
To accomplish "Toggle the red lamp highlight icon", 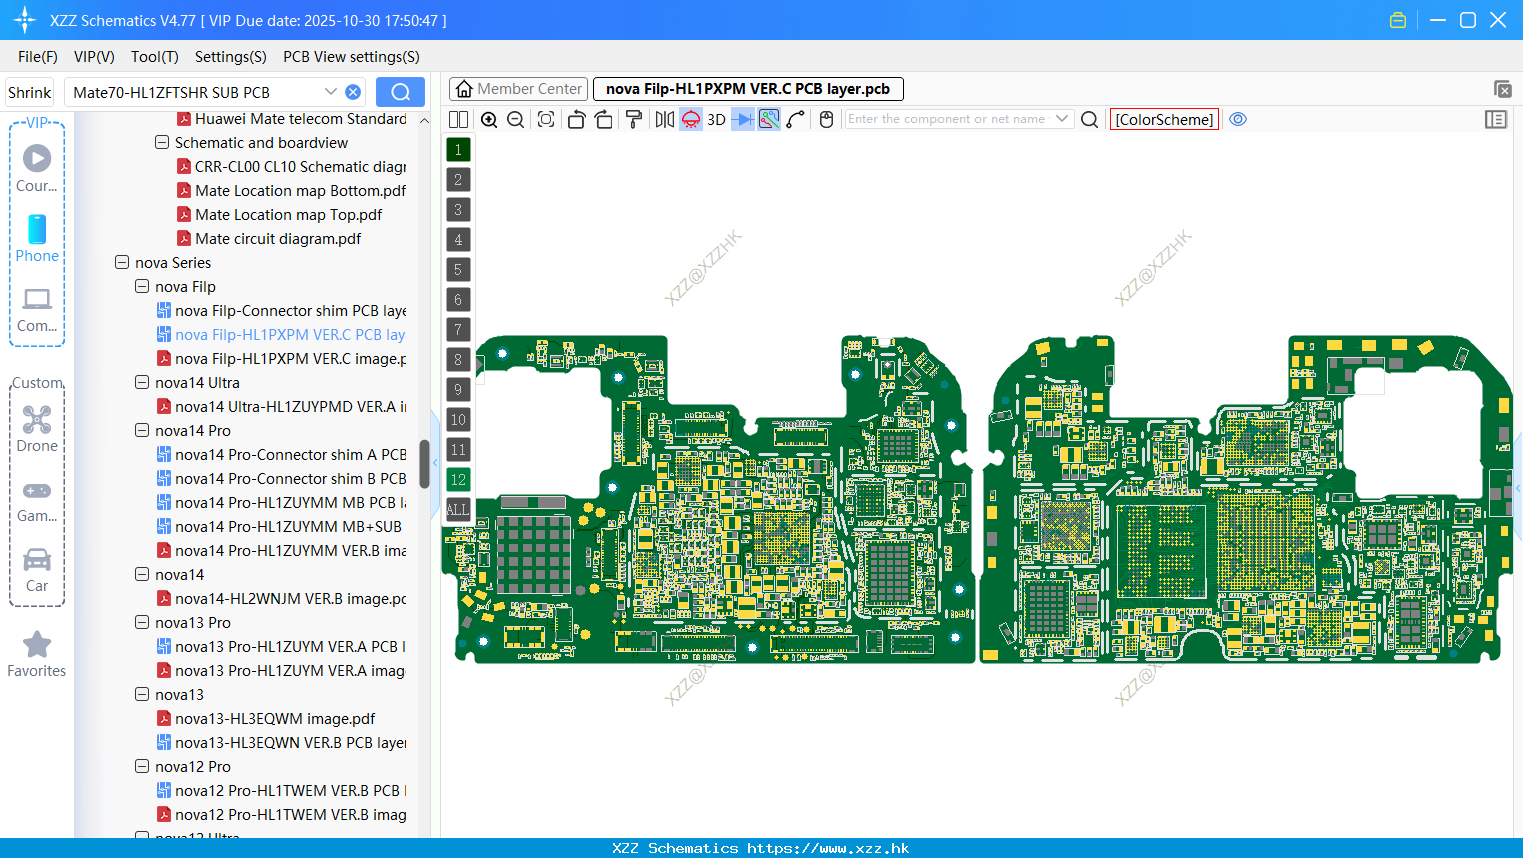I will pyautogui.click(x=691, y=119).
